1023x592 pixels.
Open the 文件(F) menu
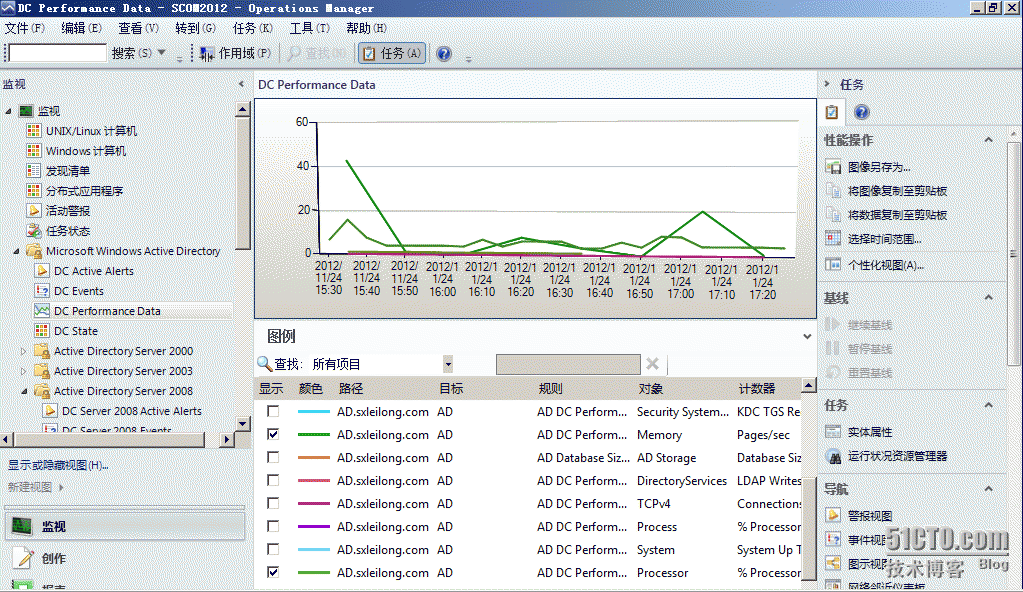25,28
